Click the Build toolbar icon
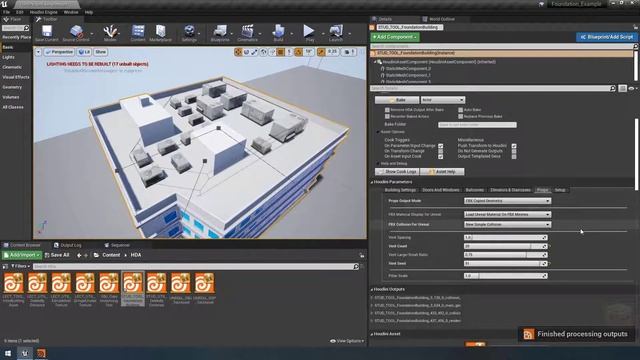Screen dimensions: 640x360 [x=278, y=31]
